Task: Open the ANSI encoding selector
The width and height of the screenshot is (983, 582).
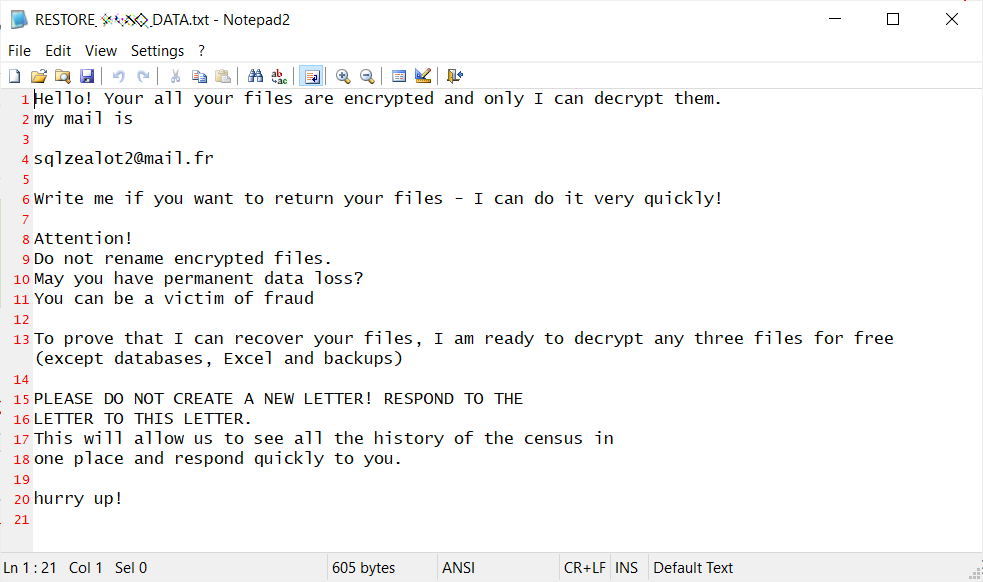Action: point(458,568)
